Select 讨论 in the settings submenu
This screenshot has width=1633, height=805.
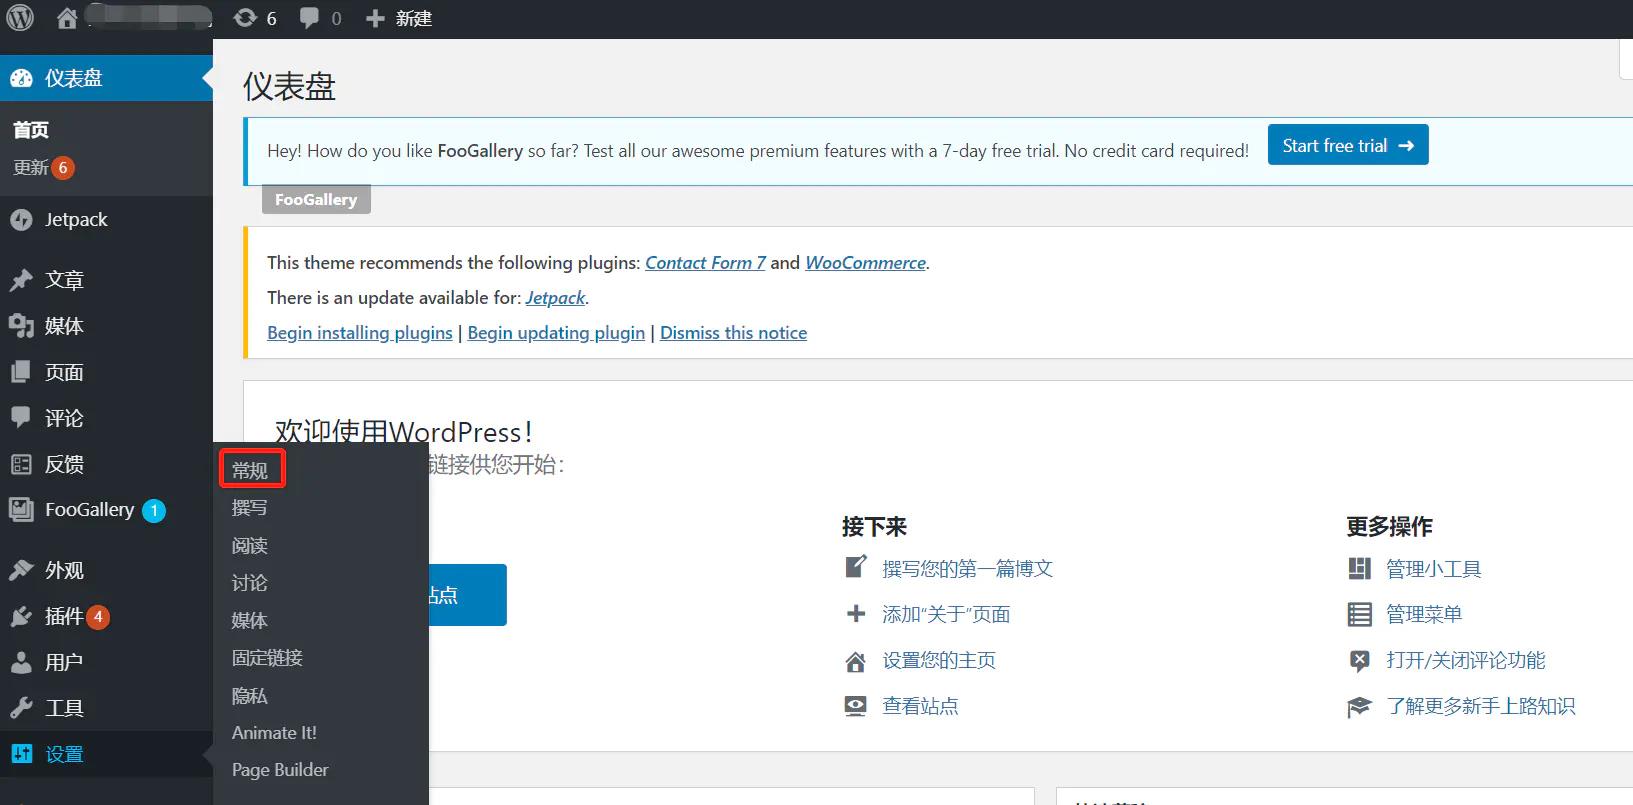pyautogui.click(x=250, y=583)
